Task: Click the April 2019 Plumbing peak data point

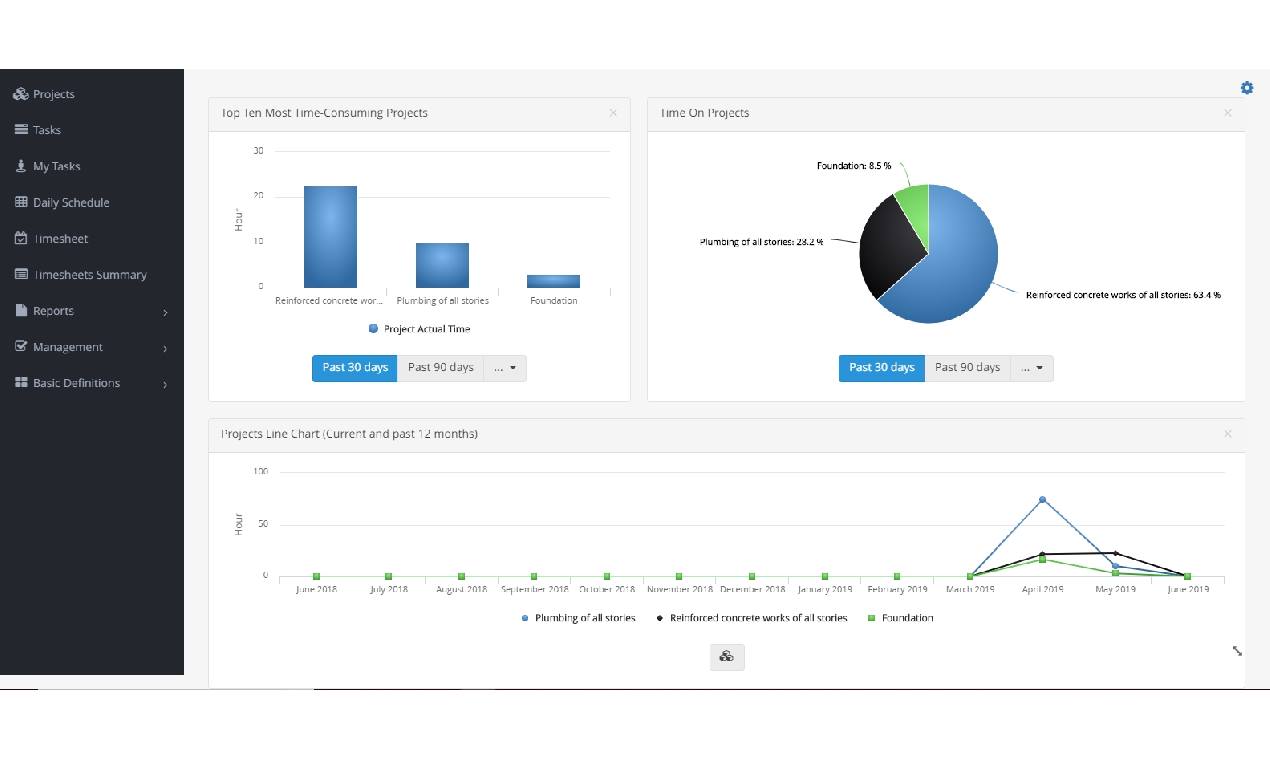Action: [1042, 499]
